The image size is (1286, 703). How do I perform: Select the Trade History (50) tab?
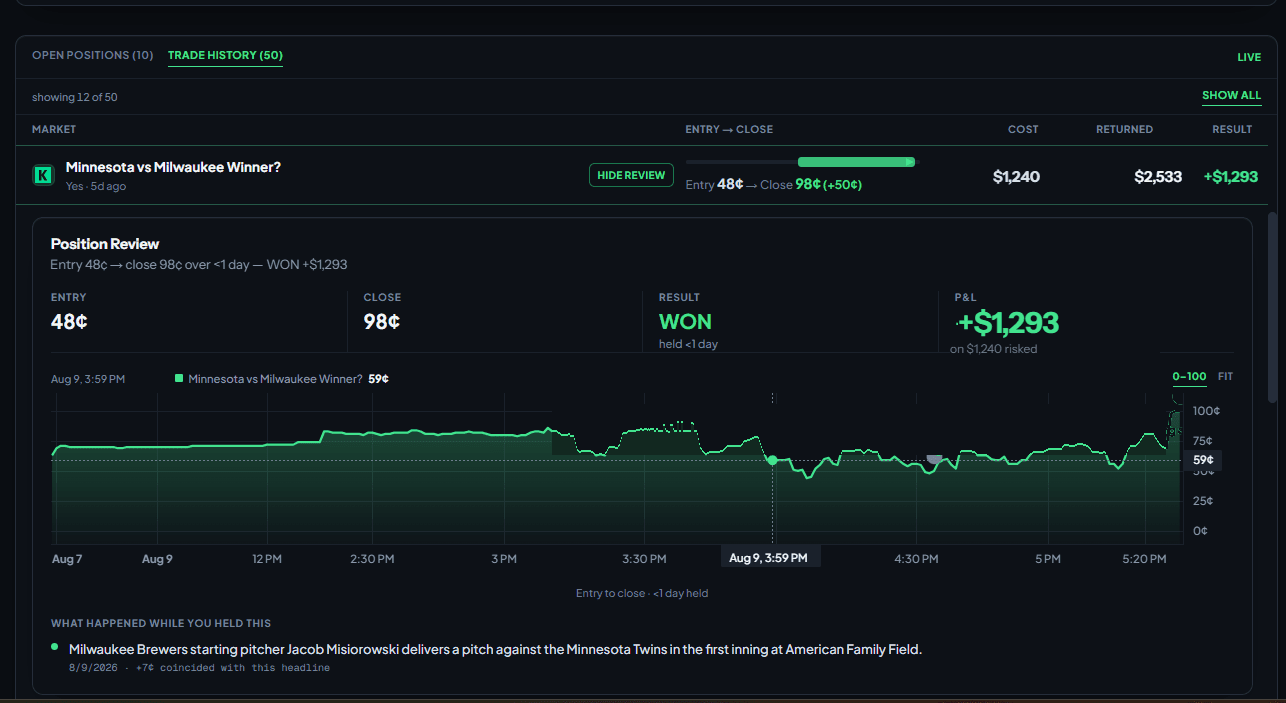coord(225,55)
